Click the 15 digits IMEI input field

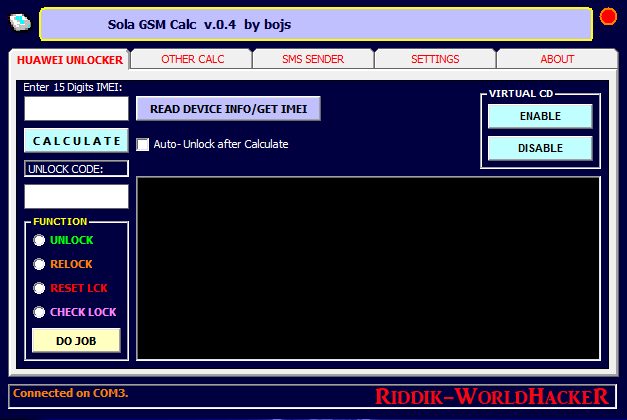tap(76, 108)
